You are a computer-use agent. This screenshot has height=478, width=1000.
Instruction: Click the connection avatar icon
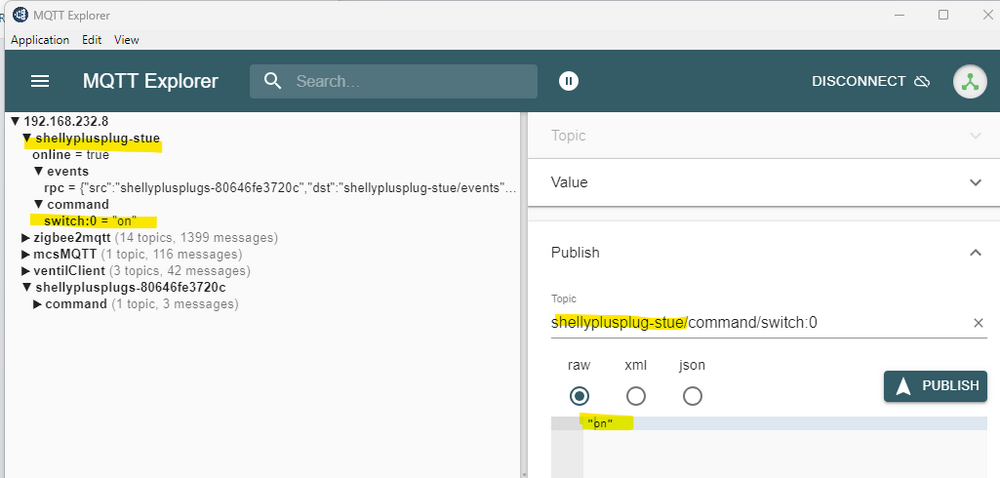click(969, 81)
